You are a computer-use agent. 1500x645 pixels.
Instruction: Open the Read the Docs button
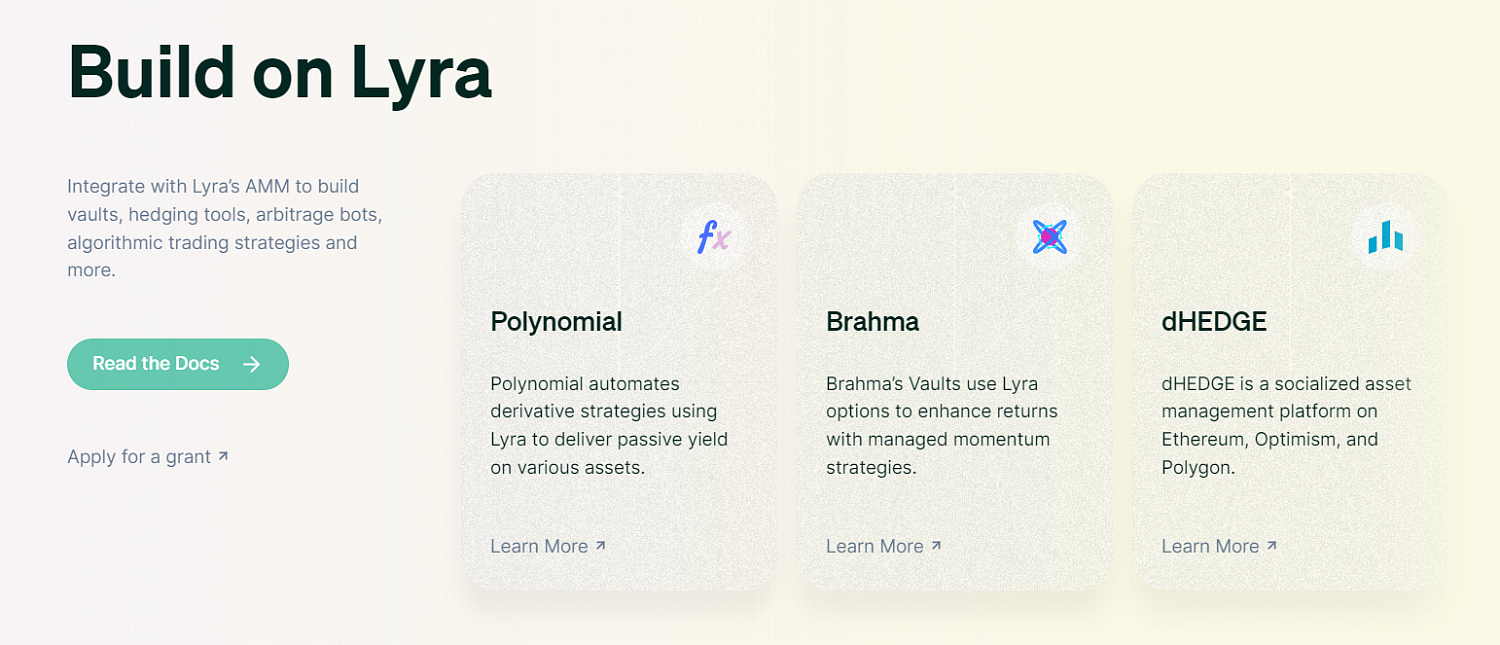click(178, 364)
